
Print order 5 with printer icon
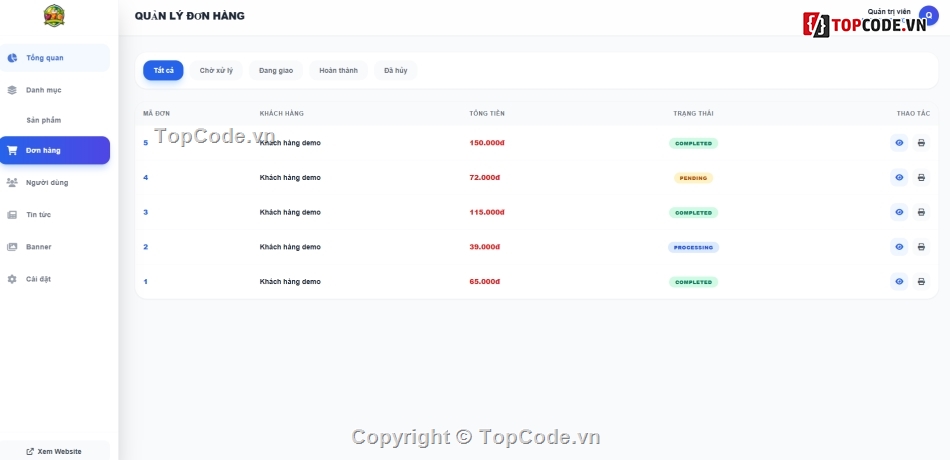[921, 143]
